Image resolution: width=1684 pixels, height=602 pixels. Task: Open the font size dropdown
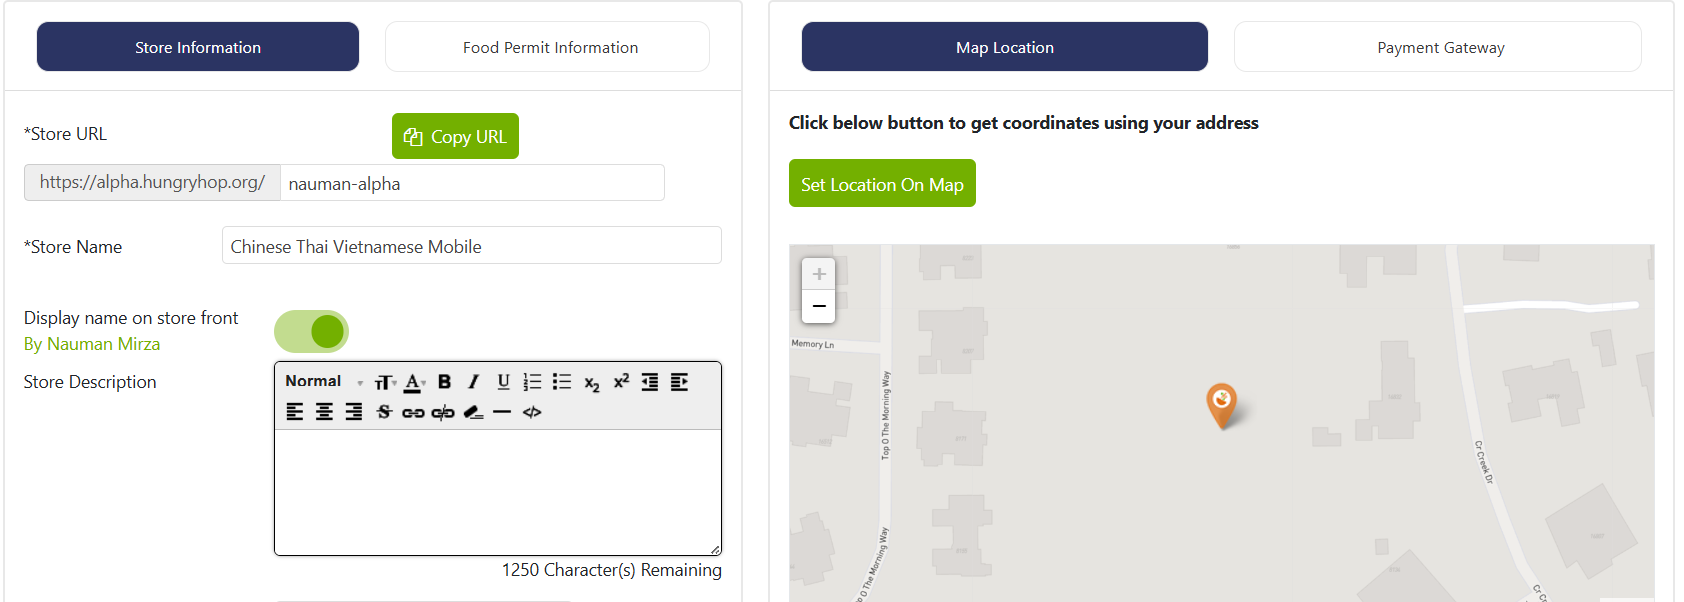pos(385,382)
